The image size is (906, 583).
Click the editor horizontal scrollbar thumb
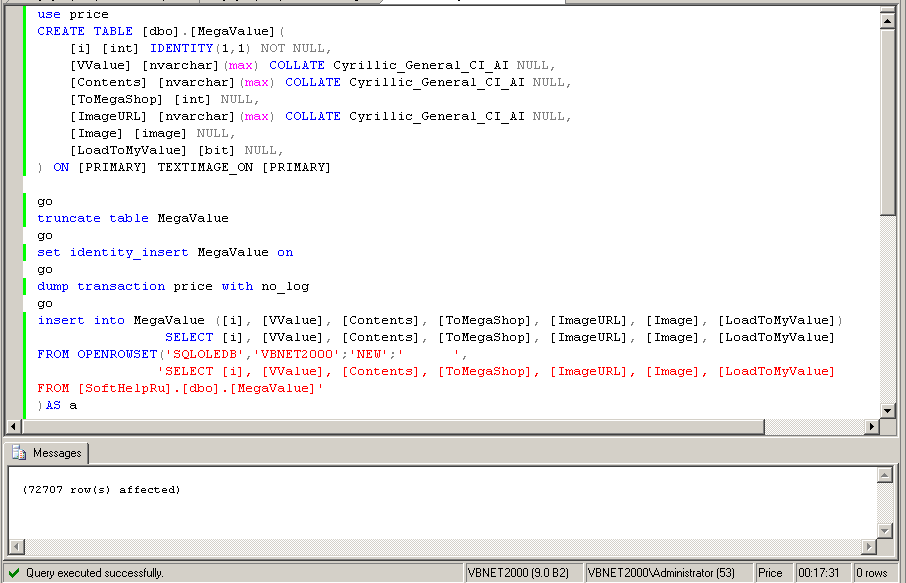[392, 427]
